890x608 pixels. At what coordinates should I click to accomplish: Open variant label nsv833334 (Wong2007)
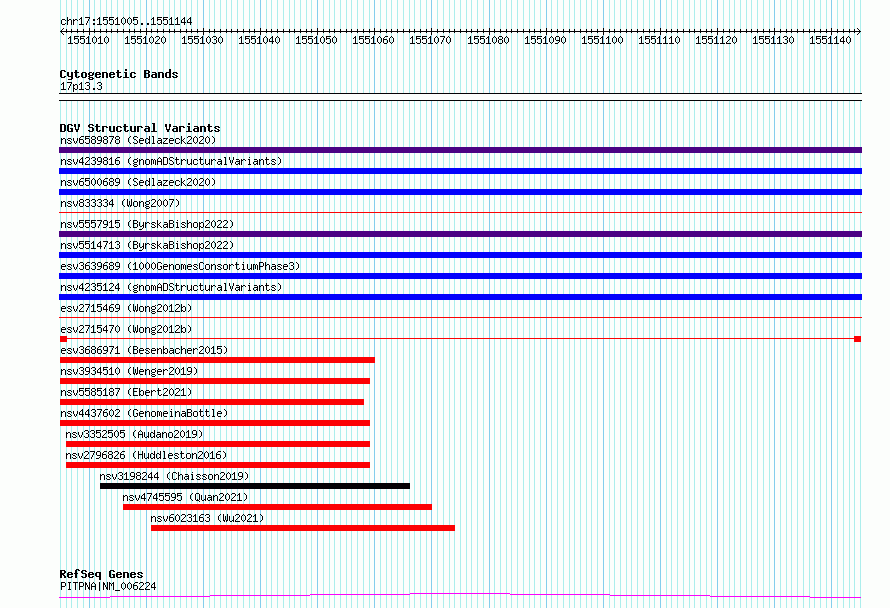click(120, 203)
